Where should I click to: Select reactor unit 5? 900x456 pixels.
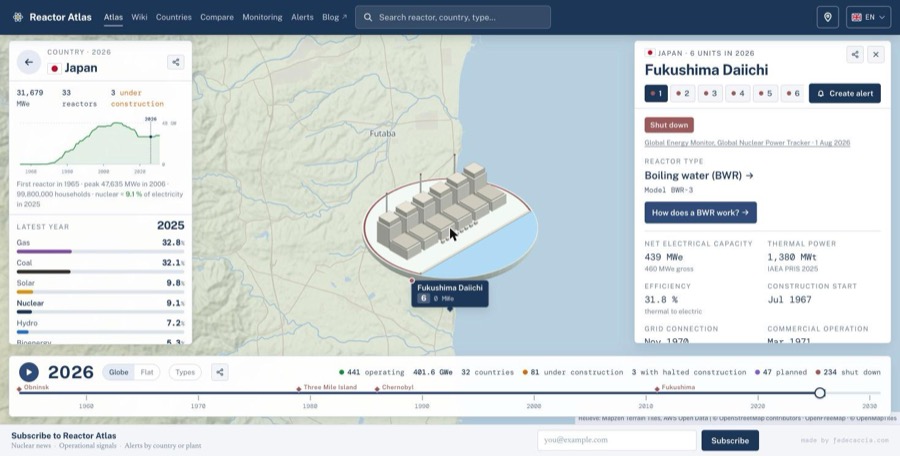coord(765,93)
